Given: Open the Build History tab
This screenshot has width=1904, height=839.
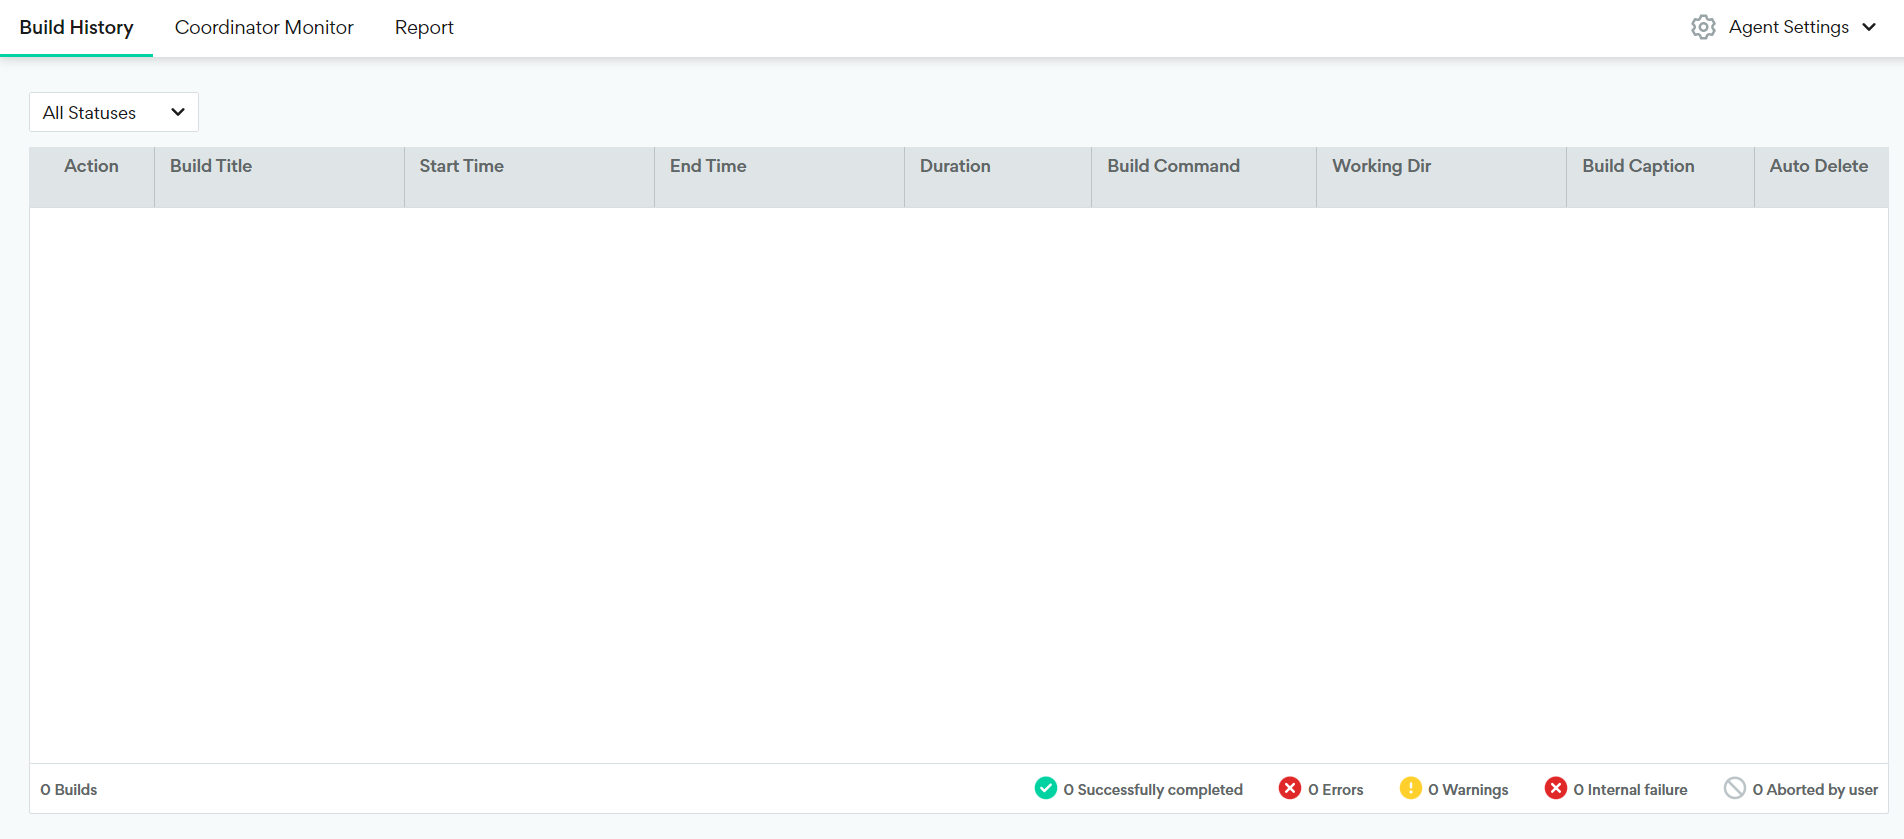Looking at the screenshot, I should [x=76, y=27].
